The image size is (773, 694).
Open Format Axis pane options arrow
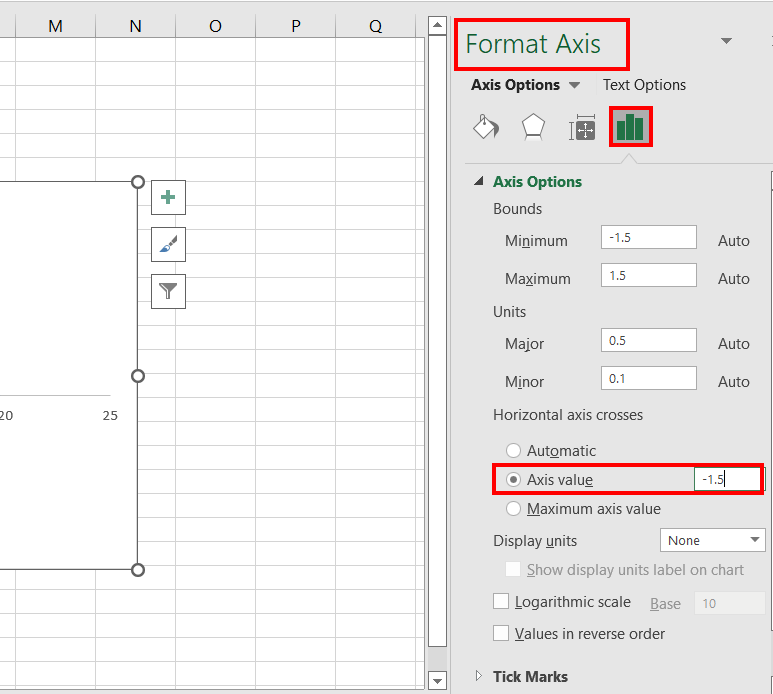(x=726, y=41)
